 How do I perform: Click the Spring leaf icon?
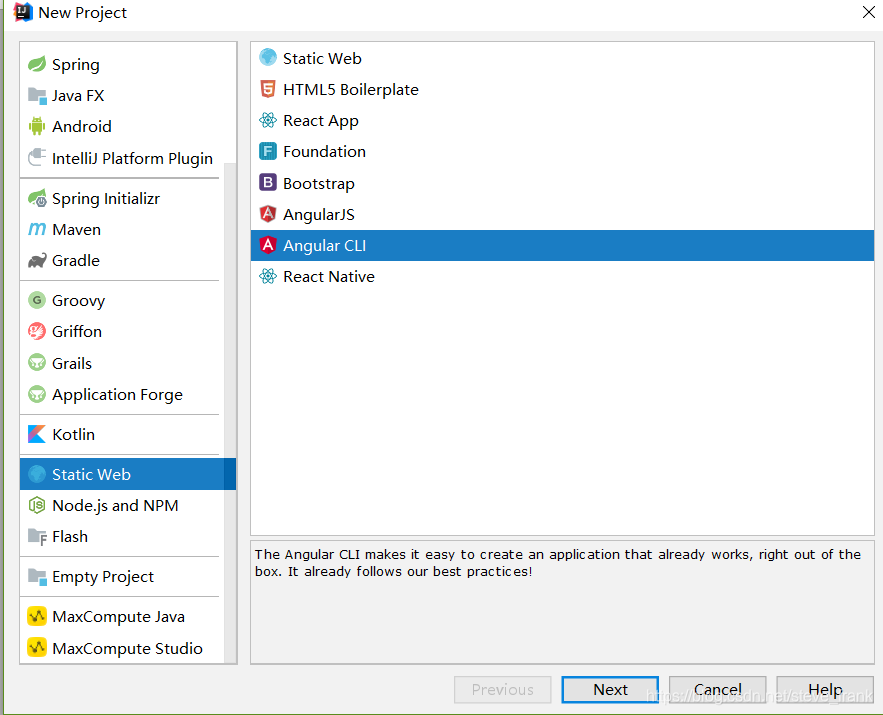37,64
